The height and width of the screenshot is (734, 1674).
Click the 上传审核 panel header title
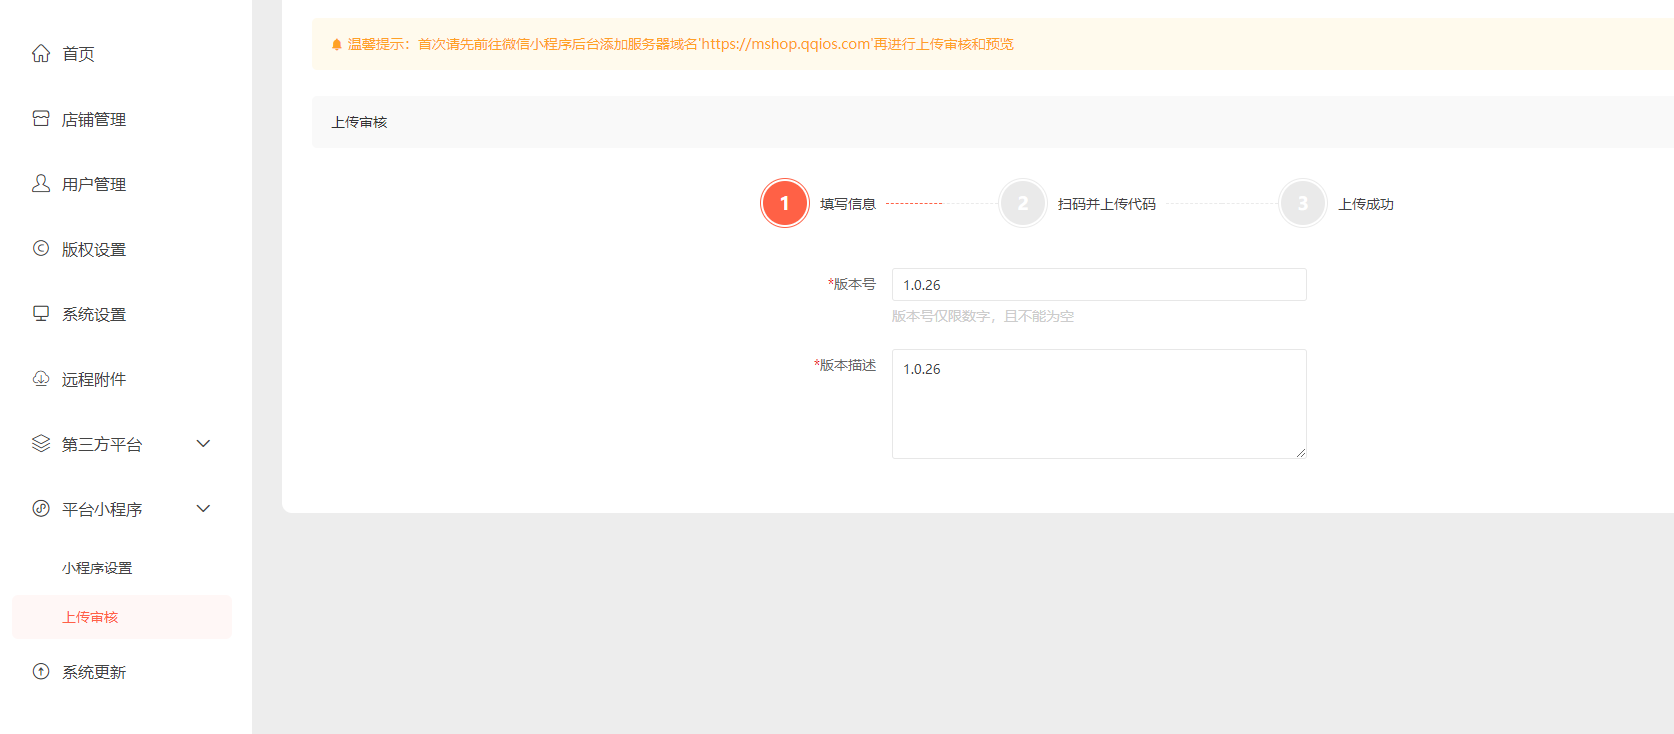(x=359, y=122)
